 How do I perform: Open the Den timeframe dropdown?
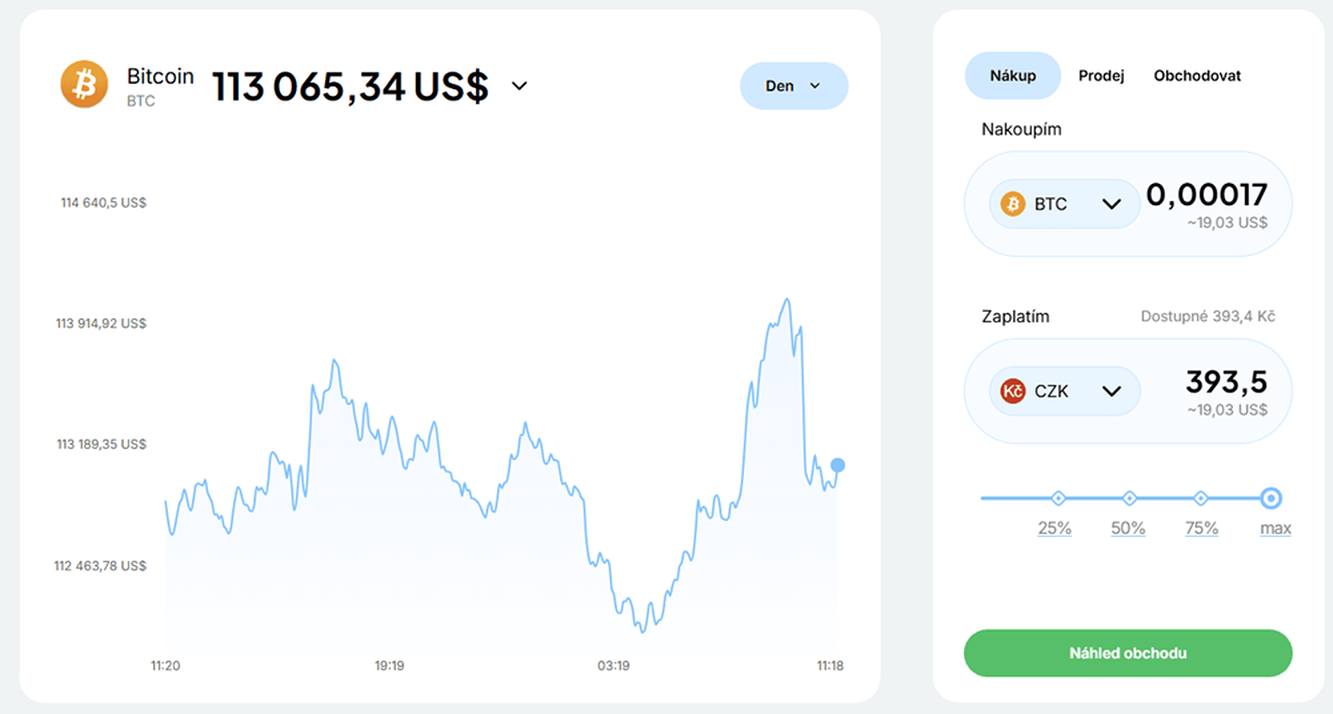click(793, 86)
